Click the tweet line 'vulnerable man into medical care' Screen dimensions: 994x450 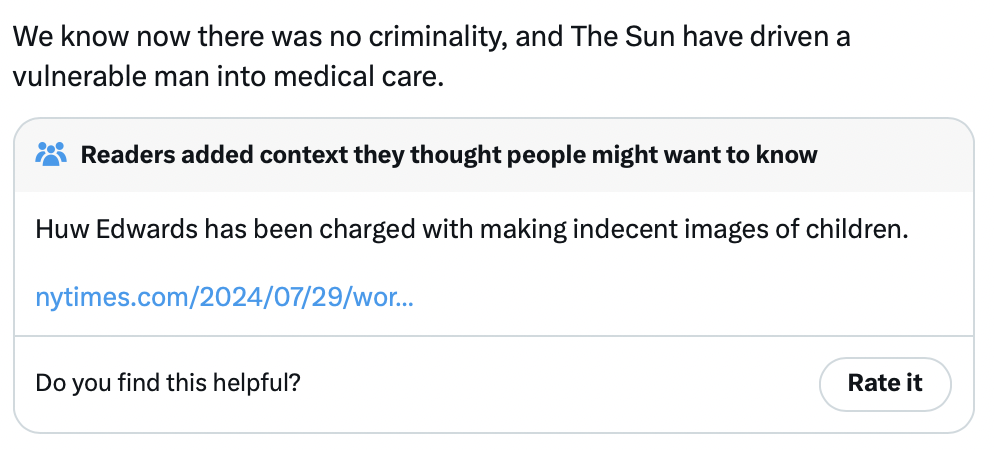pyautogui.click(x=227, y=77)
